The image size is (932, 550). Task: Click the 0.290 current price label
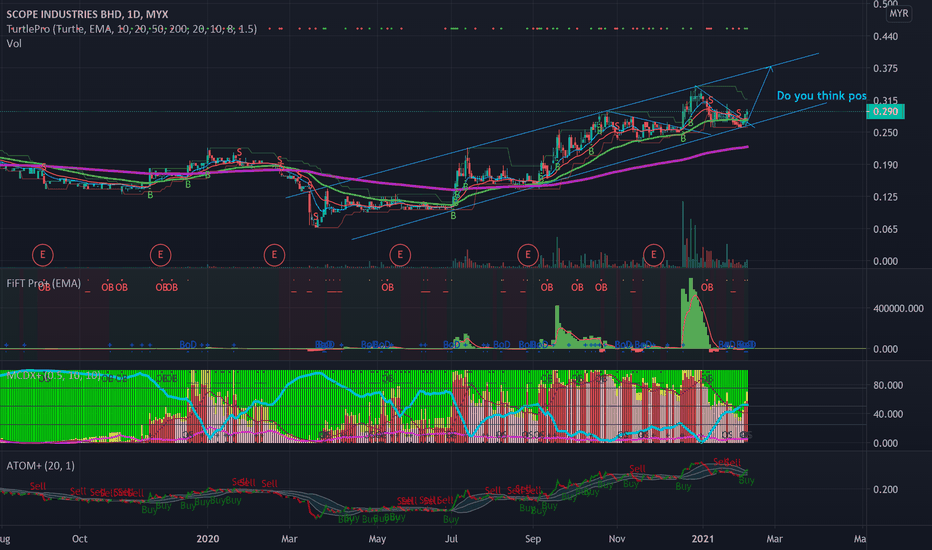[886, 112]
